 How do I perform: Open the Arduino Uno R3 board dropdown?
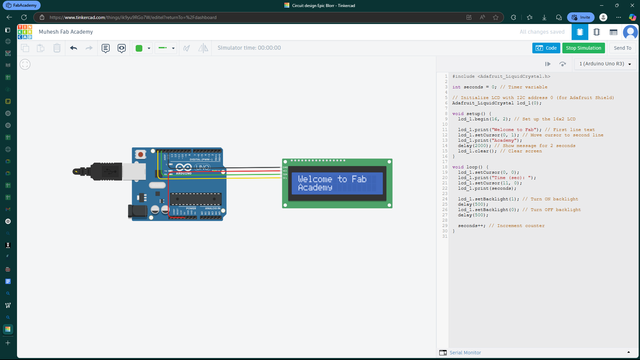[605, 64]
